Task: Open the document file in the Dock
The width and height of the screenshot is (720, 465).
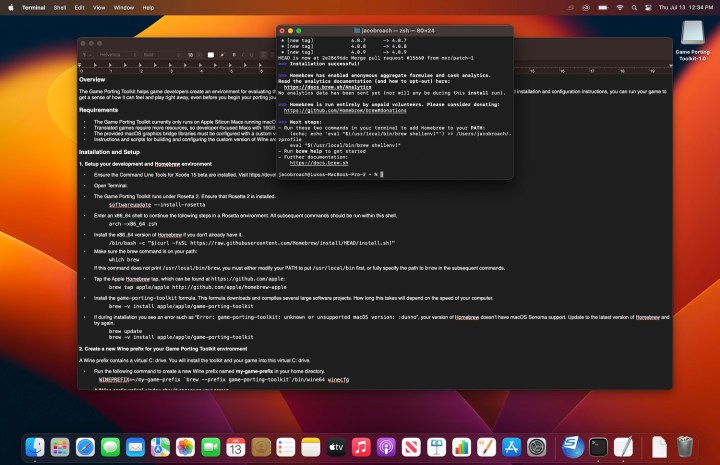Action: pyautogui.click(x=659, y=447)
